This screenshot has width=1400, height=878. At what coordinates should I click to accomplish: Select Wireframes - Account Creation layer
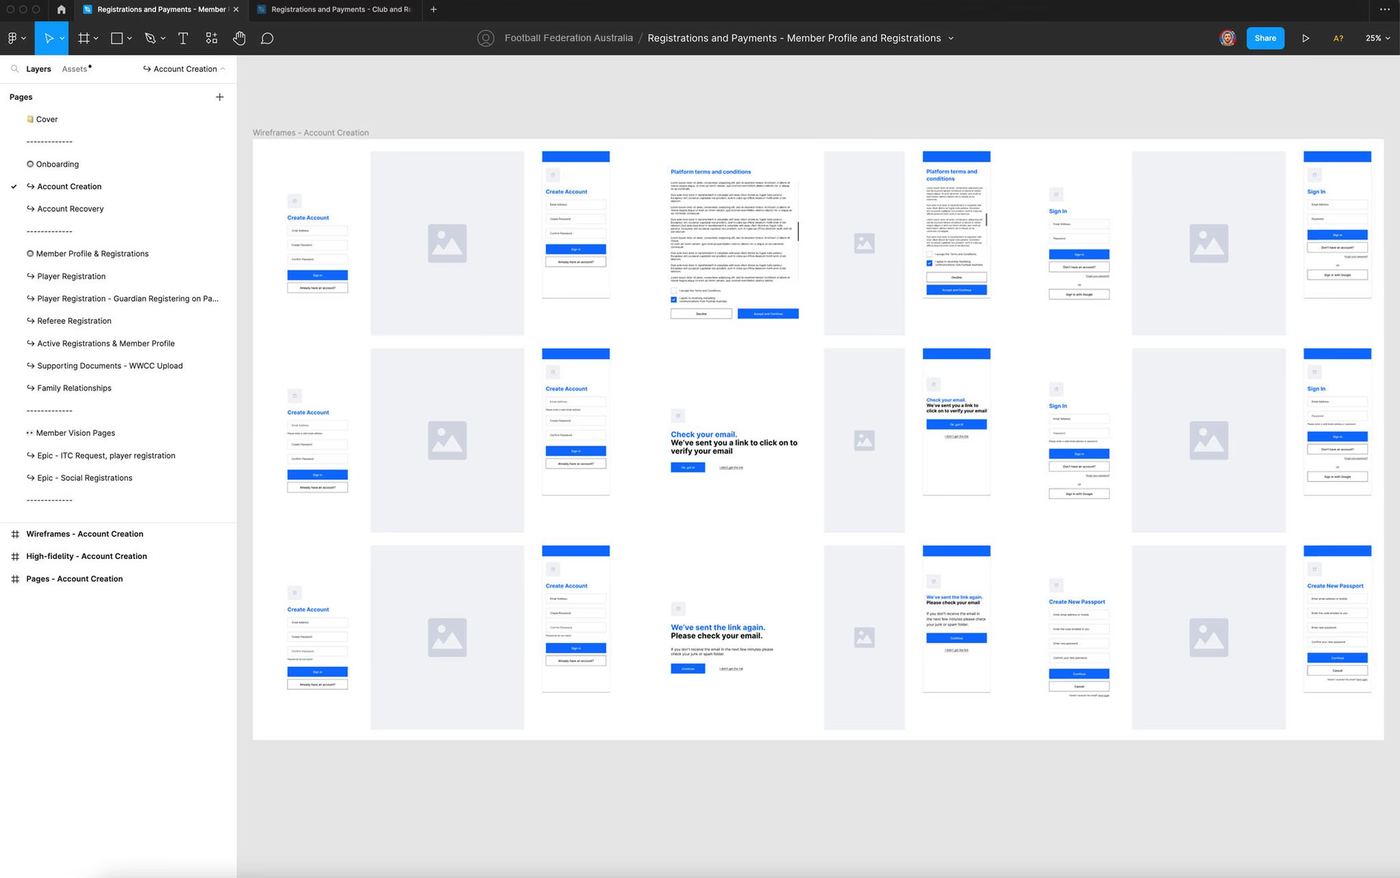pos(84,534)
